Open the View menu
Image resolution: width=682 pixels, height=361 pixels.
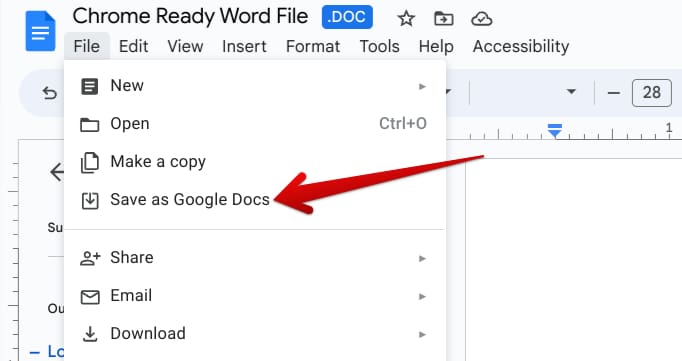point(185,46)
